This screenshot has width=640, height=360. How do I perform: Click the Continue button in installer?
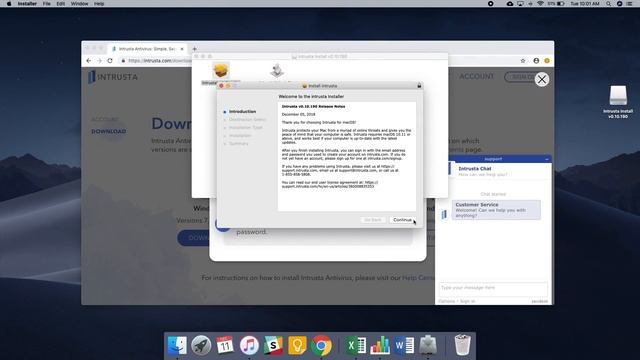[402, 220]
